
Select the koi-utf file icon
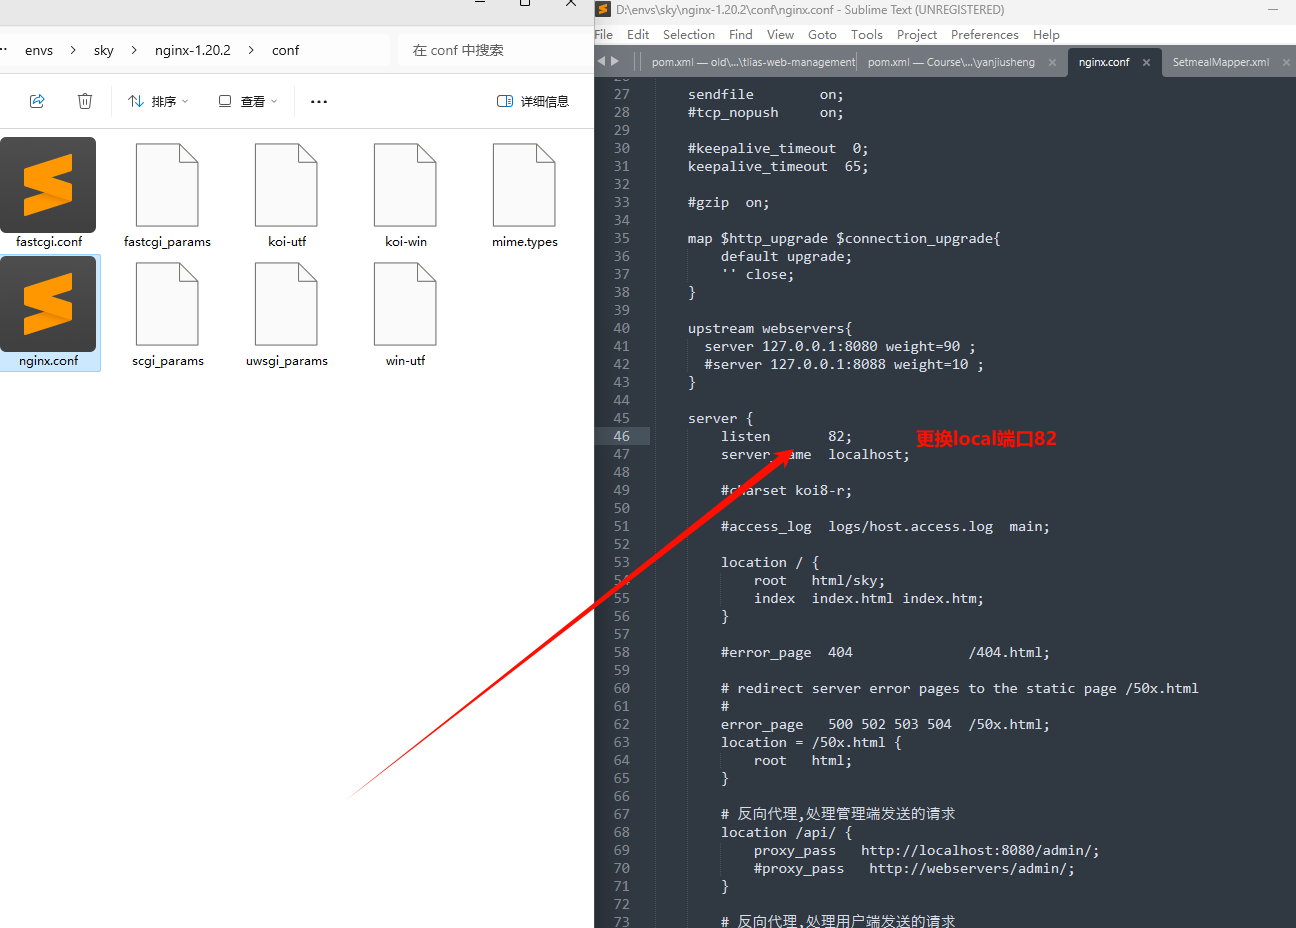(x=286, y=185)
